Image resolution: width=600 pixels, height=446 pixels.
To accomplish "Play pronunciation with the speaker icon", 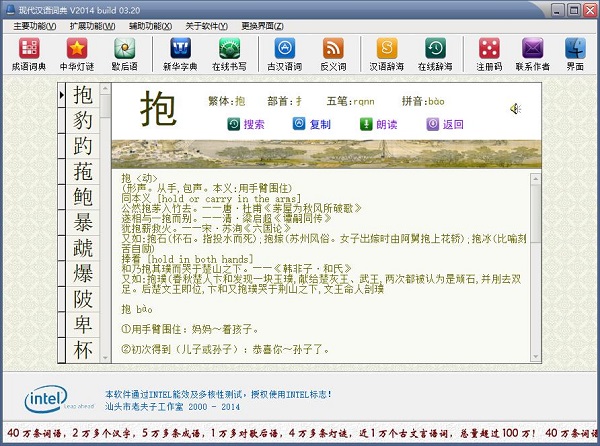I will pyautogui.click(x=515, y=108).
